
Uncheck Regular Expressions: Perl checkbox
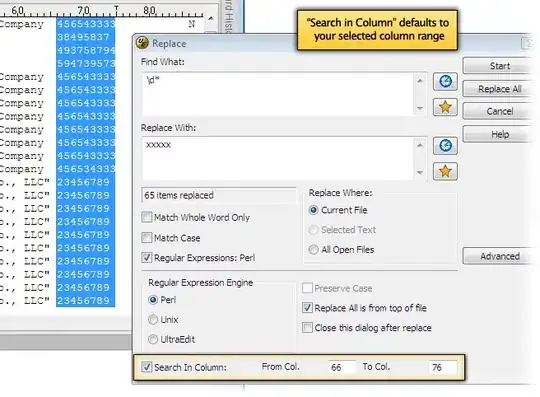tap(147, 258)
